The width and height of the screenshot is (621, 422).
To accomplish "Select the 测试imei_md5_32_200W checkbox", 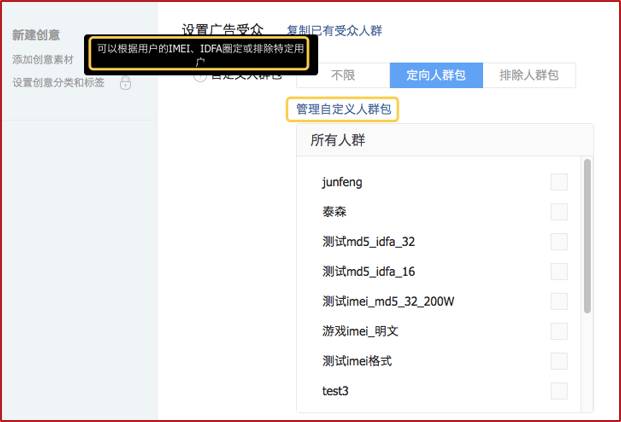I will tap(559, 301).
